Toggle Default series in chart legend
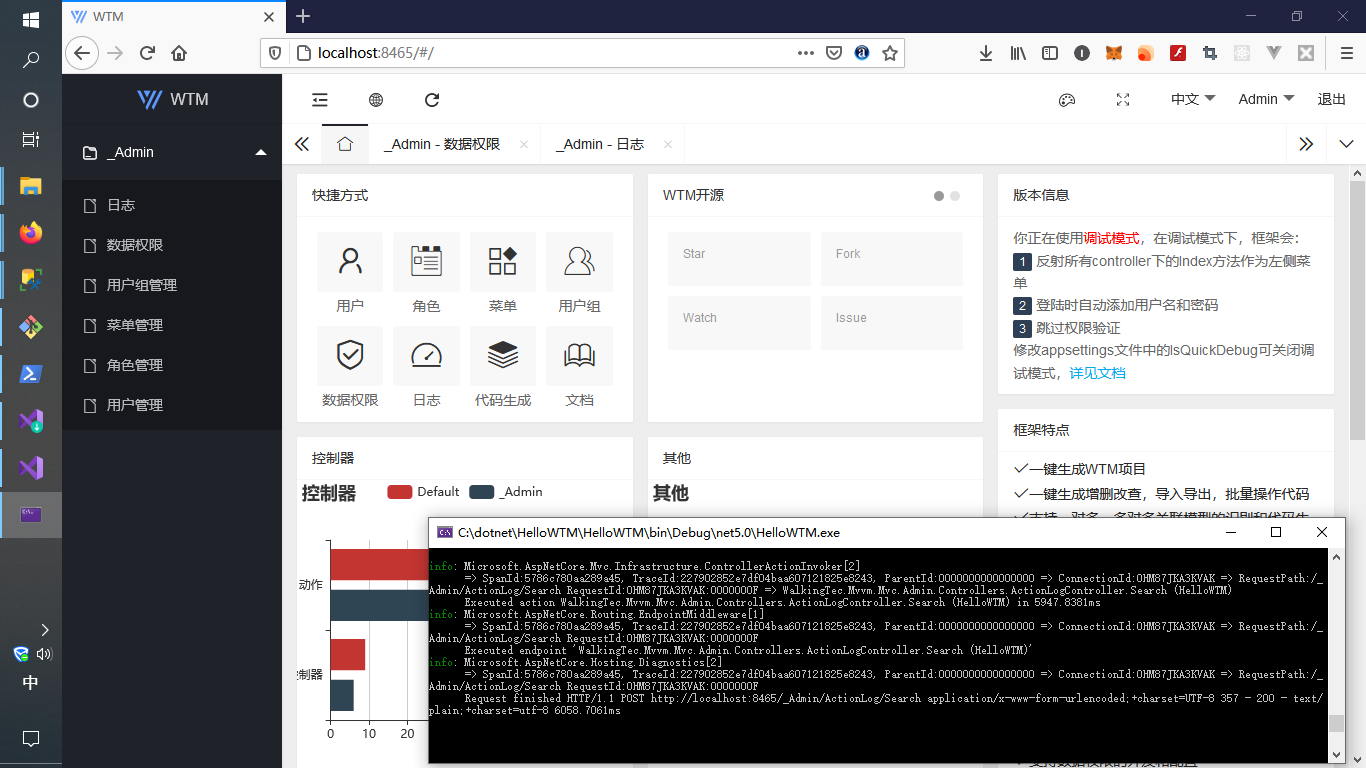The image size is (1366, 768). click(x=423, y=492)
